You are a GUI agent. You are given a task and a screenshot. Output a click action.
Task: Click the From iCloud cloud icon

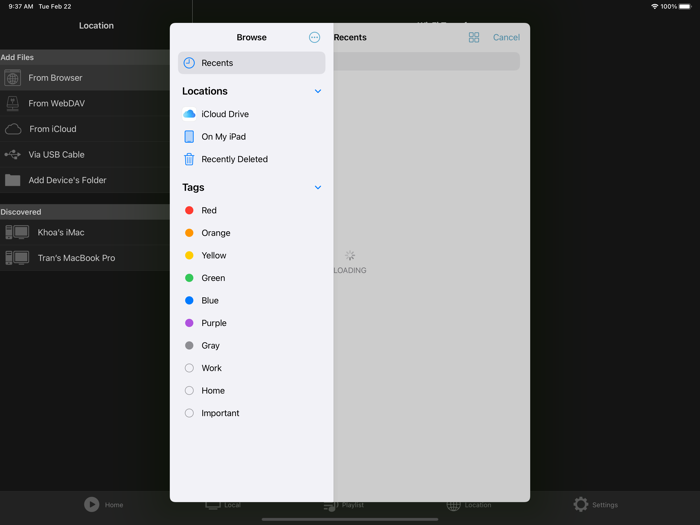[x=13, y=129]
